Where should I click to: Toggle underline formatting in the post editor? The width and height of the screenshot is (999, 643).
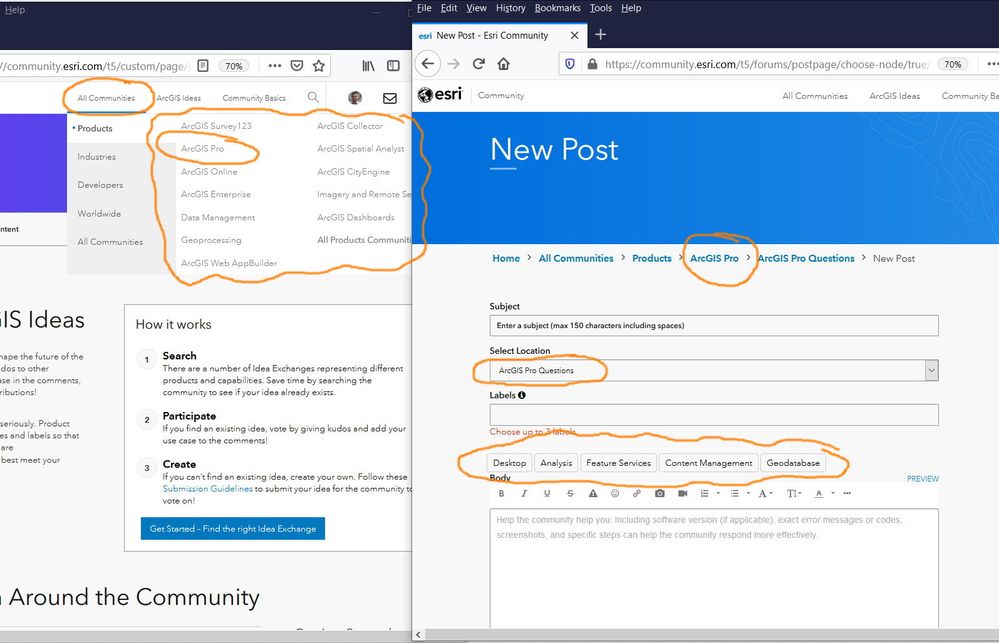coord(547,493)
